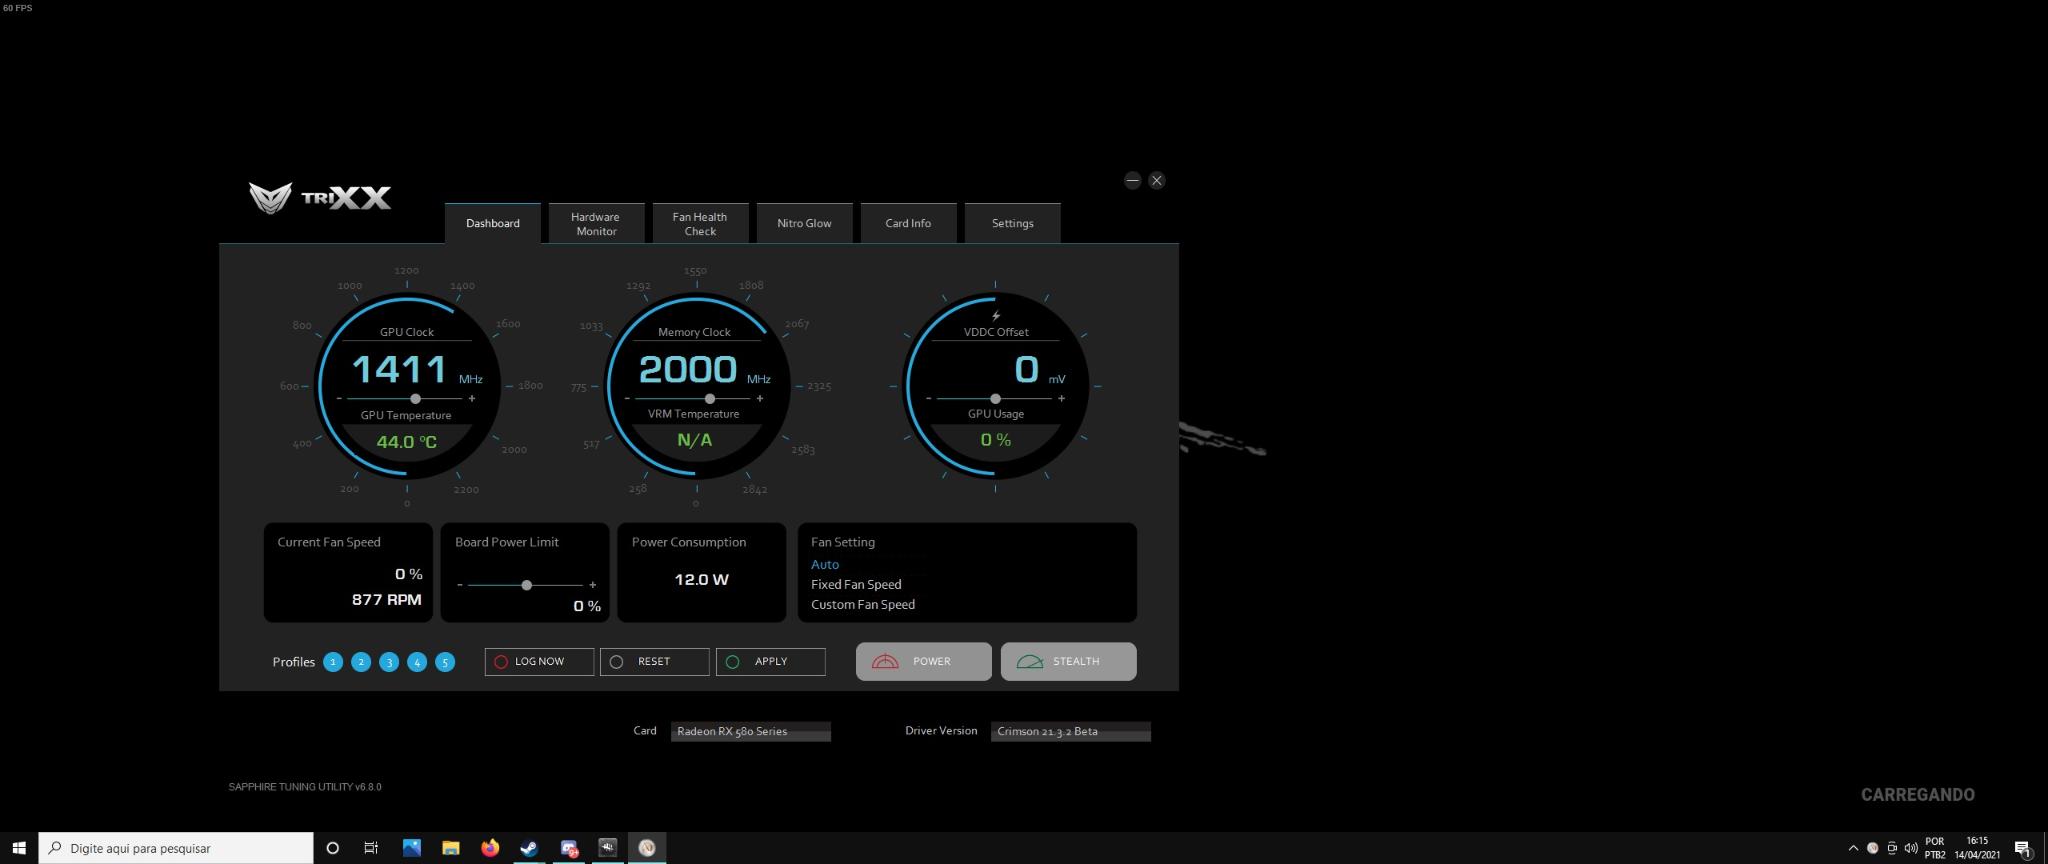Minimize the TRIXX window
This screenshot has height=864, width=2048.
click(x=1132, y=180)
